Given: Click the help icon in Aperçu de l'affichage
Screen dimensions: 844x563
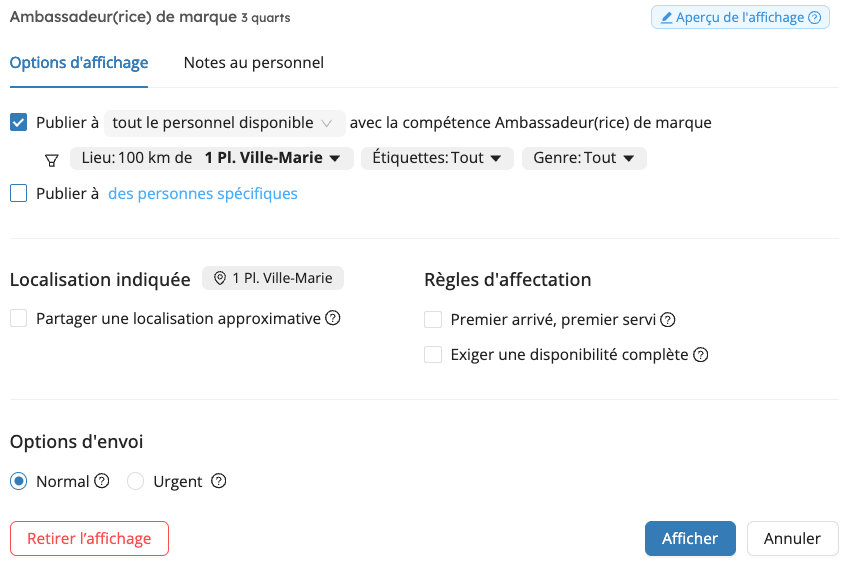Looking at the screenshot, I should click(x=815, y=18).
